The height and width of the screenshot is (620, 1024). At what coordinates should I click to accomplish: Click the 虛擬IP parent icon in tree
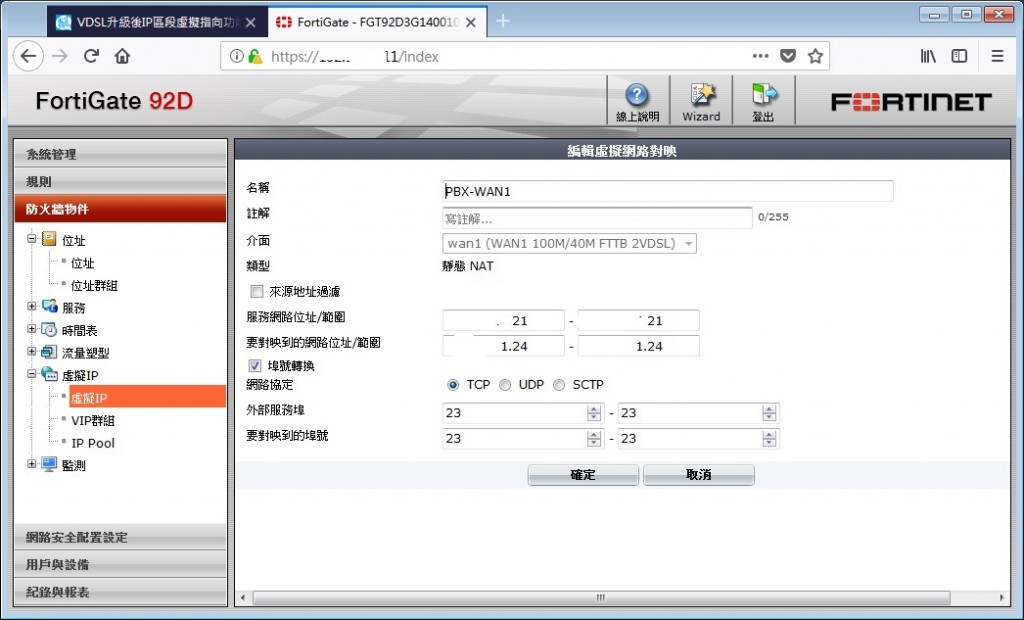point(49,374)
